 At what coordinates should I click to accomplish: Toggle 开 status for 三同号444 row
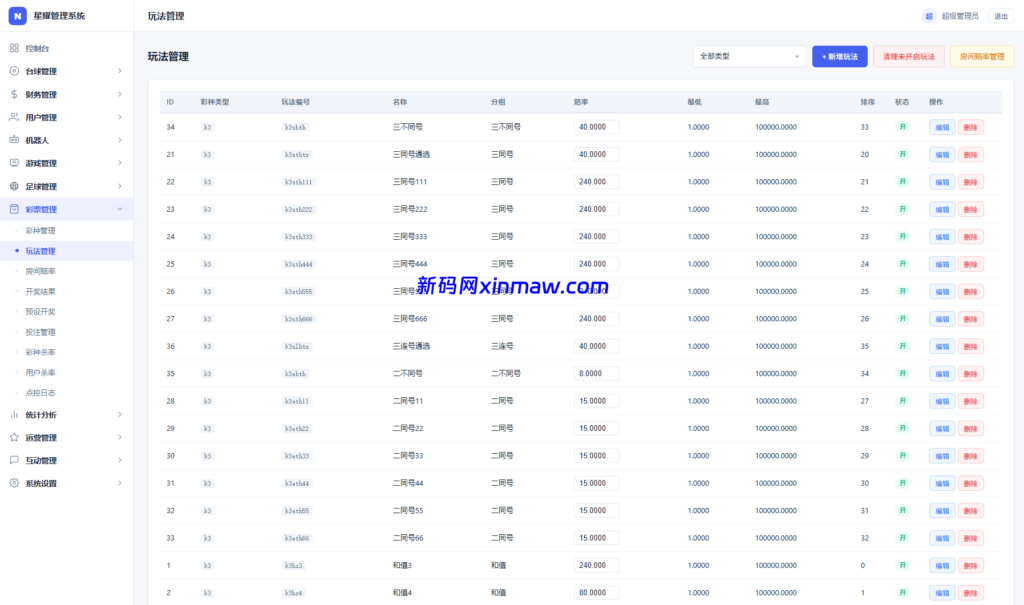click(903, 264)
